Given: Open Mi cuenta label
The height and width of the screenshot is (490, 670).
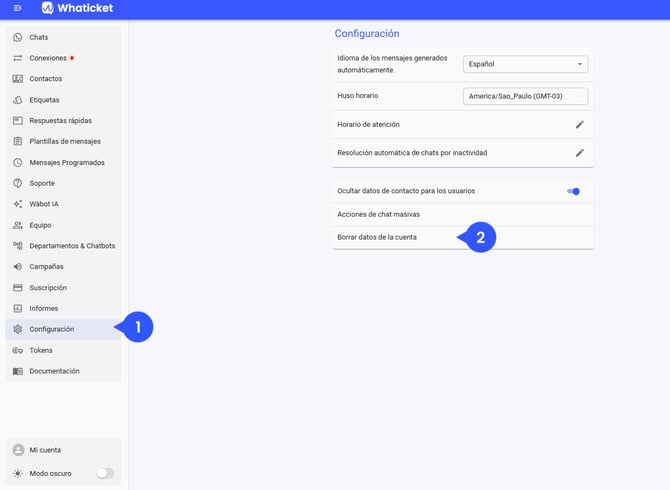Looking at the screenshot, I should pos(45,450).
